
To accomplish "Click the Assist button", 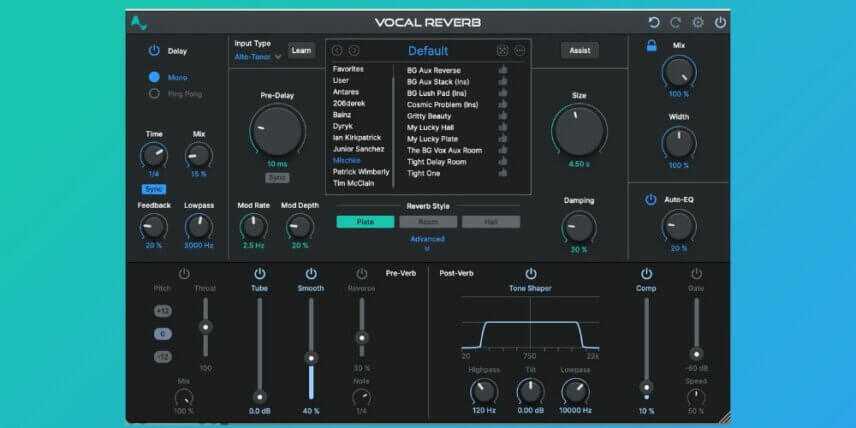I will [x=580, y=50].
